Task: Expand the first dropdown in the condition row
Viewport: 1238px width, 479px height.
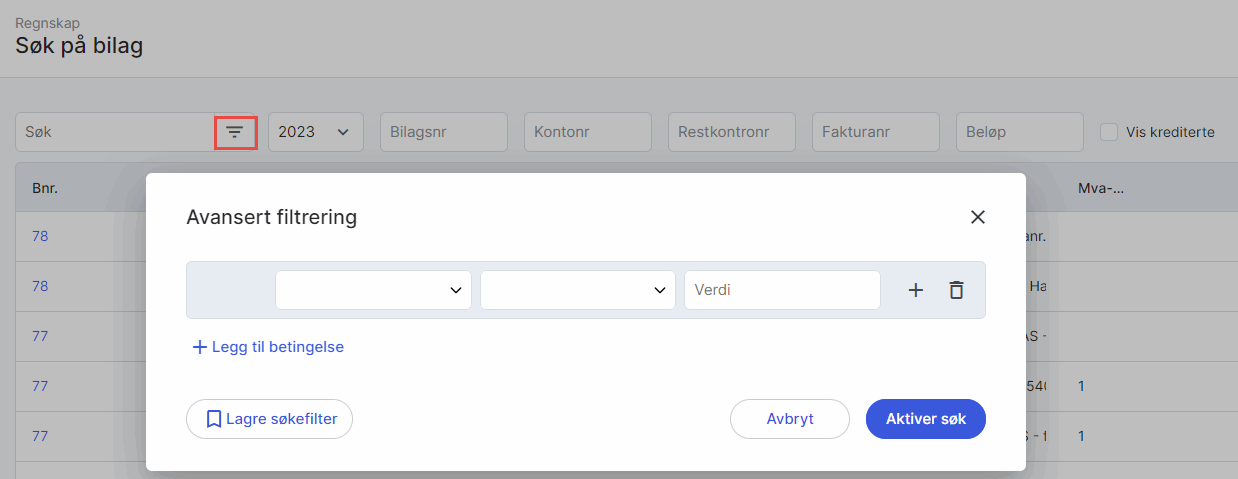Action: pyautogui.click(x=373, y=290)
